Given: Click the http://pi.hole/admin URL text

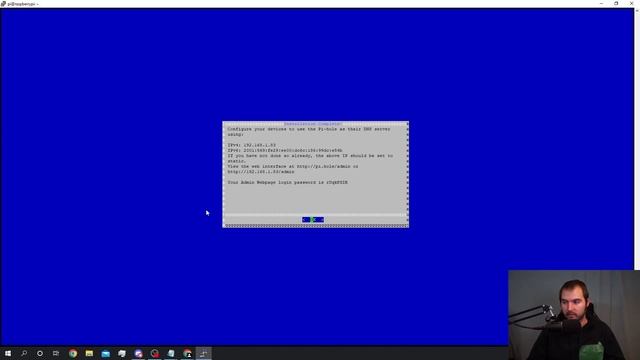Looking at the screenshot, I should pos(324,166).
